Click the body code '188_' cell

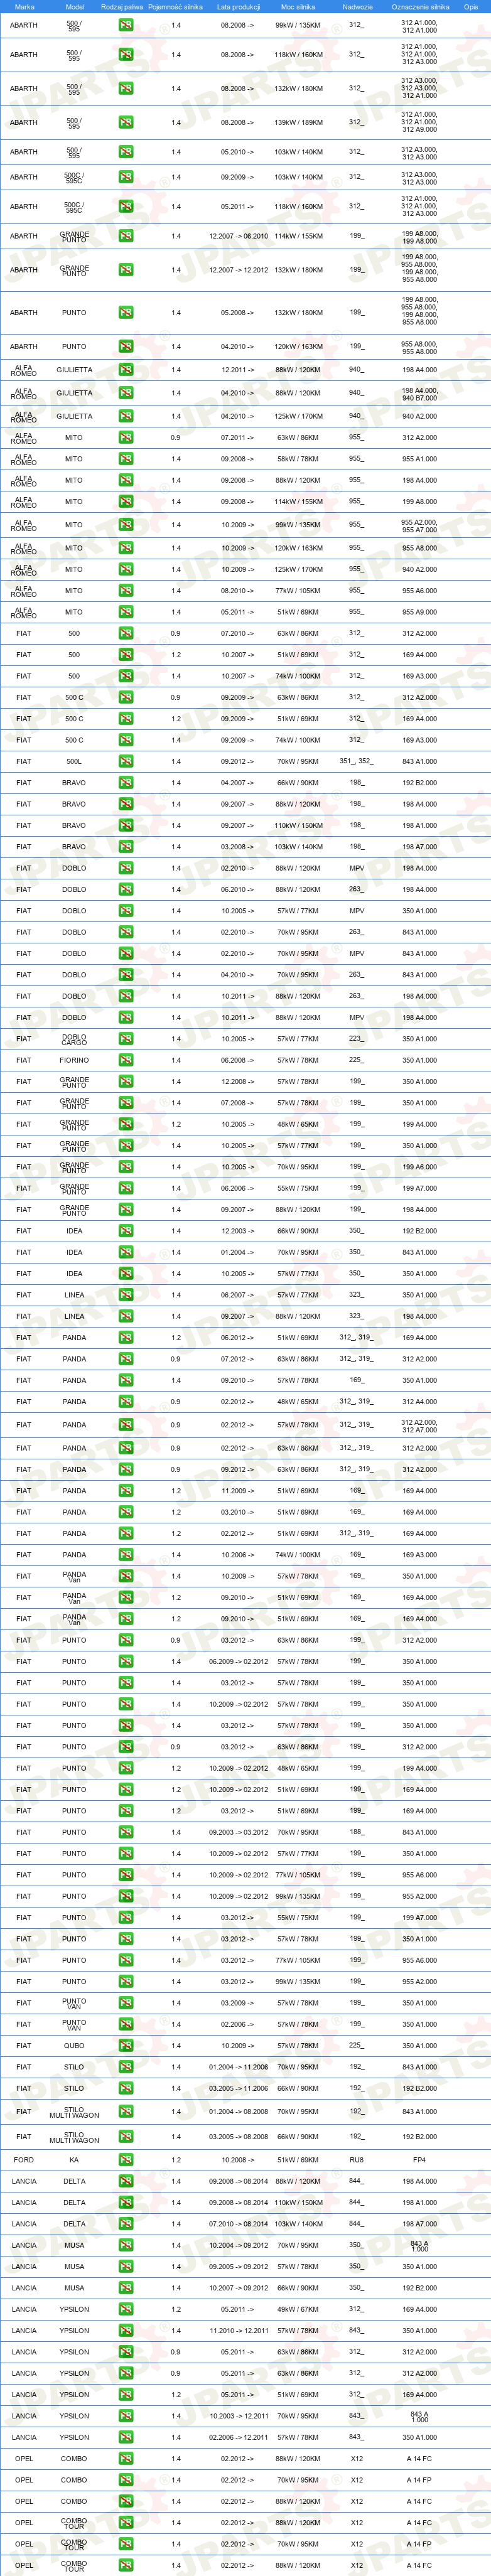[x=356, y=1832]
